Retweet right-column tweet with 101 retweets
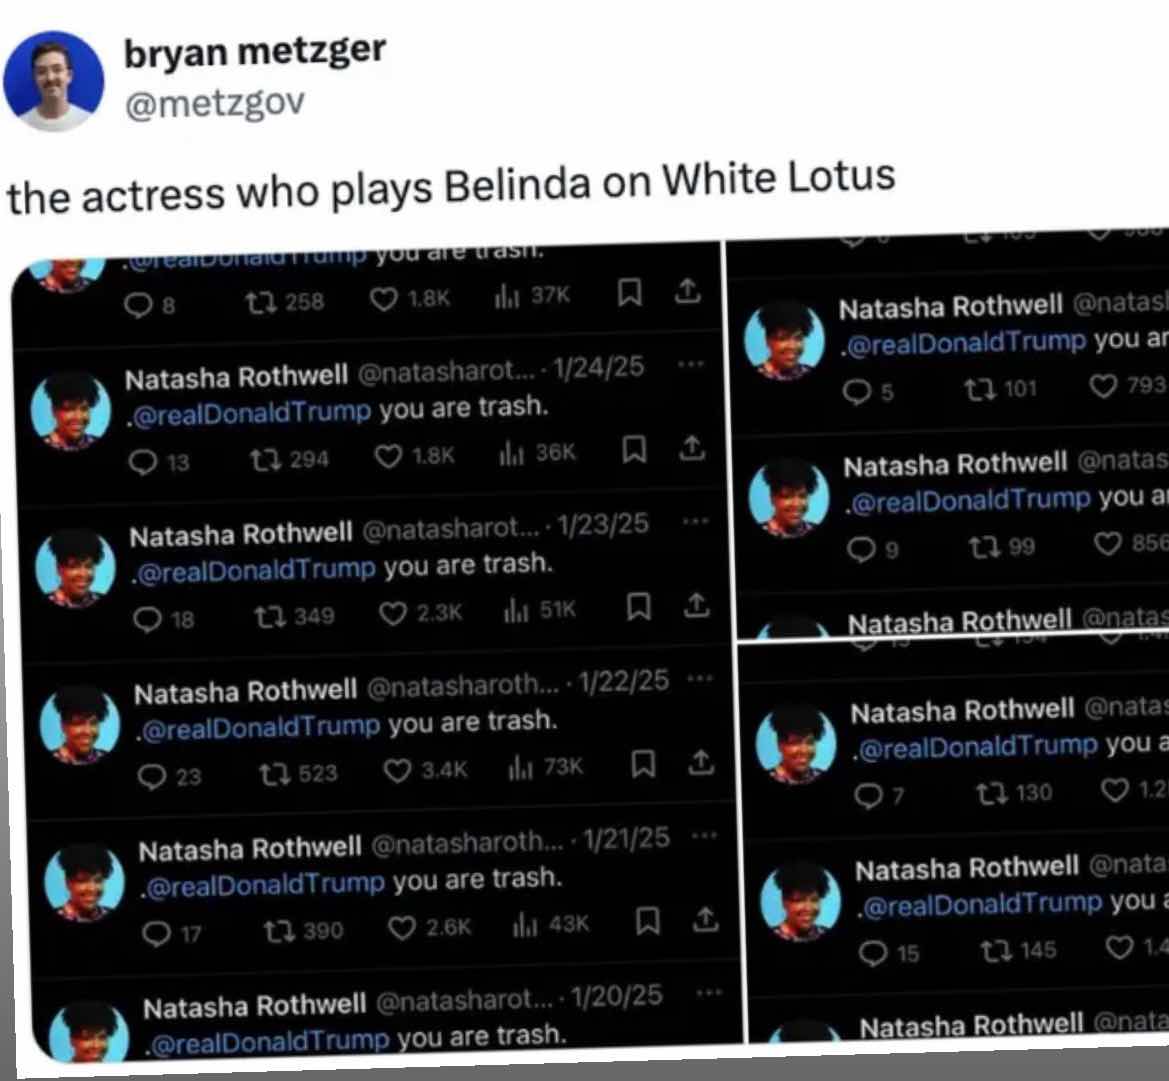The image size is (1169, 1081). click(1000, 388)
